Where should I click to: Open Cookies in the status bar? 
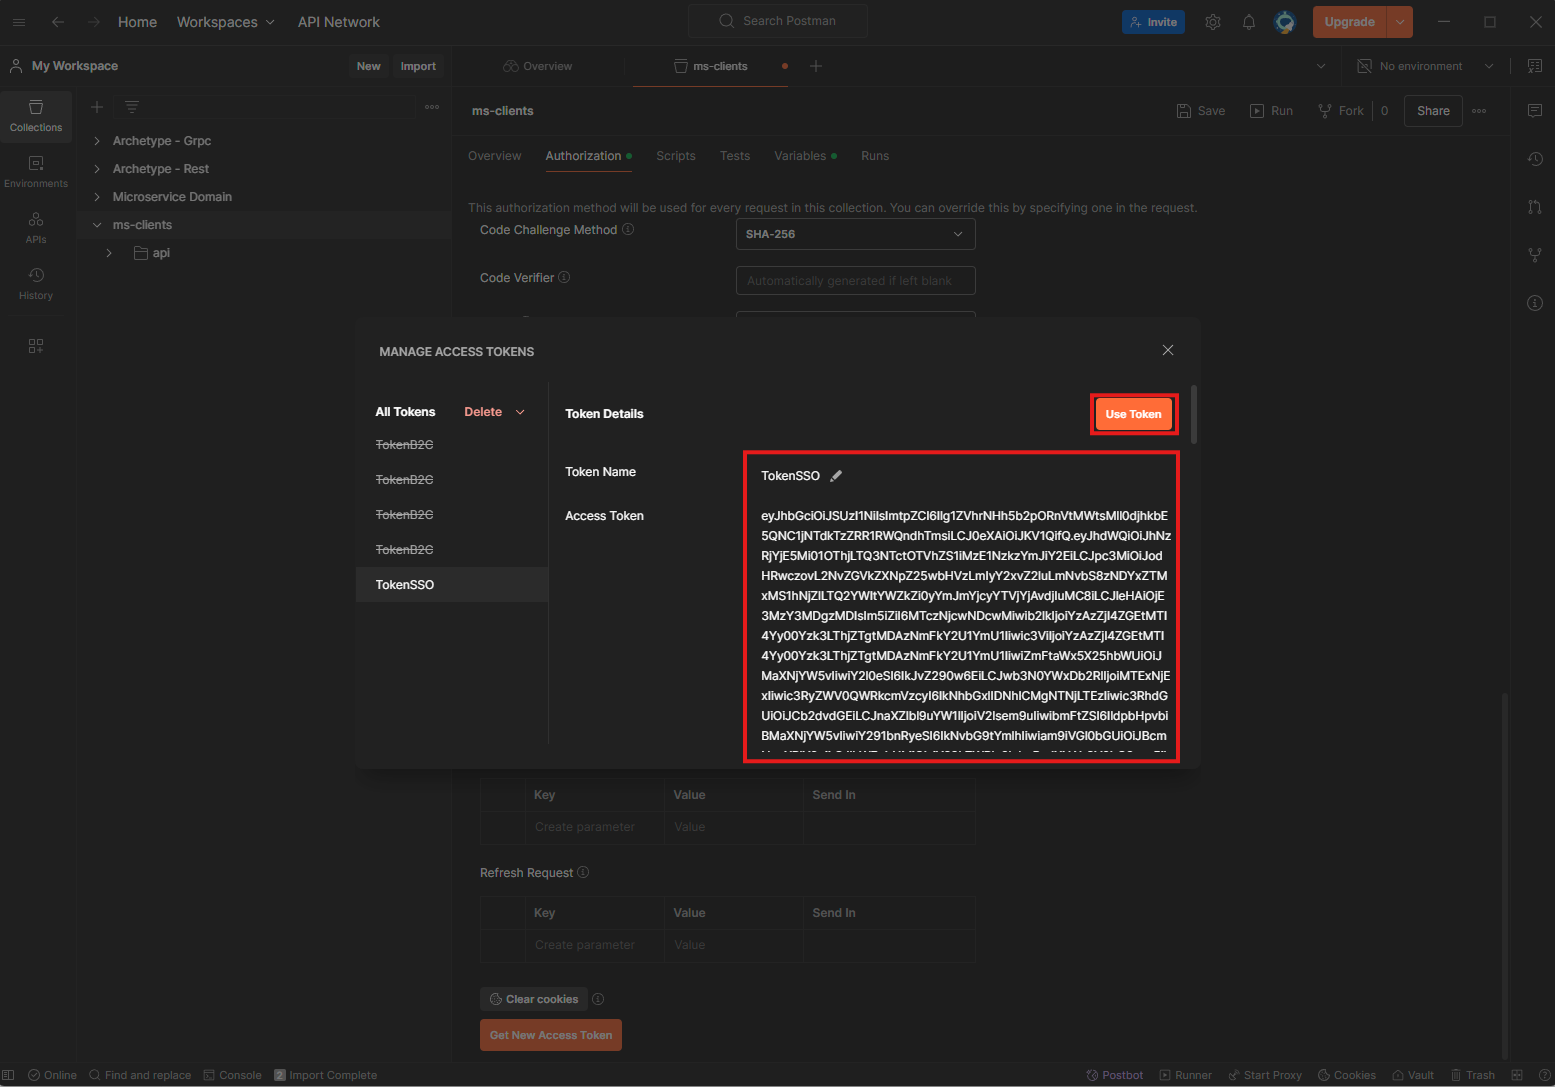[x=1347, y=1075]
